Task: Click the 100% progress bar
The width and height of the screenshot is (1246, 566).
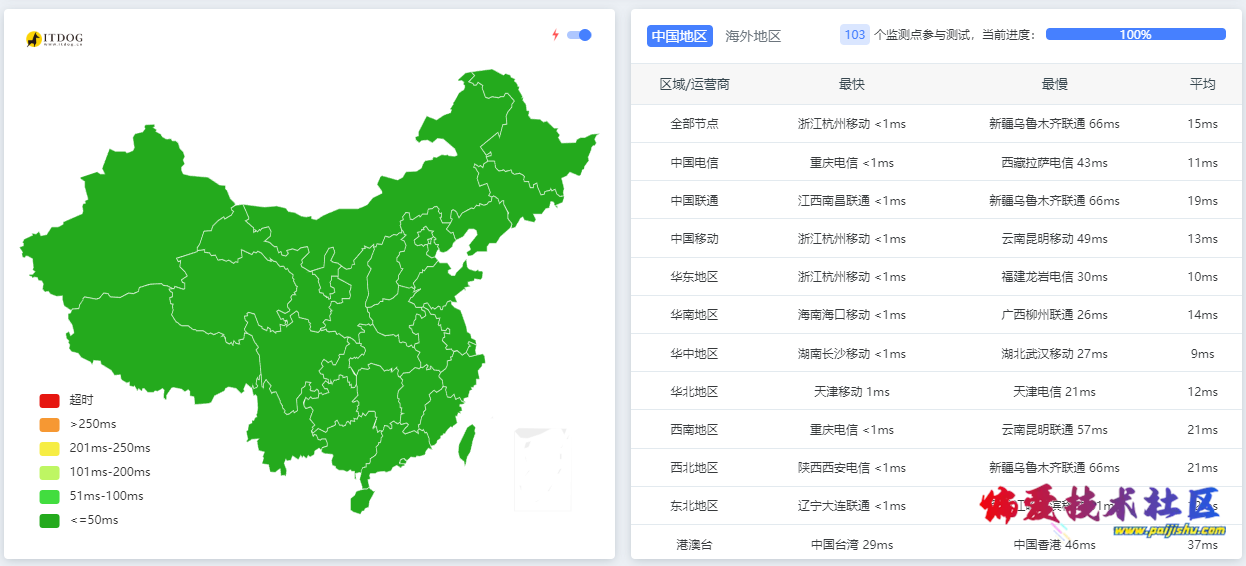Action: (1135, 34)
